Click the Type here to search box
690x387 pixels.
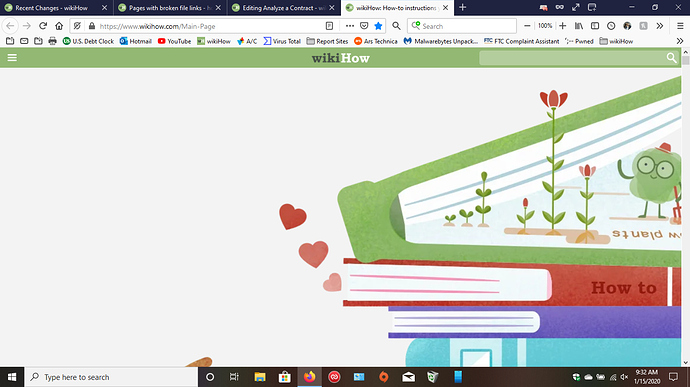click(x=111, y=377)
